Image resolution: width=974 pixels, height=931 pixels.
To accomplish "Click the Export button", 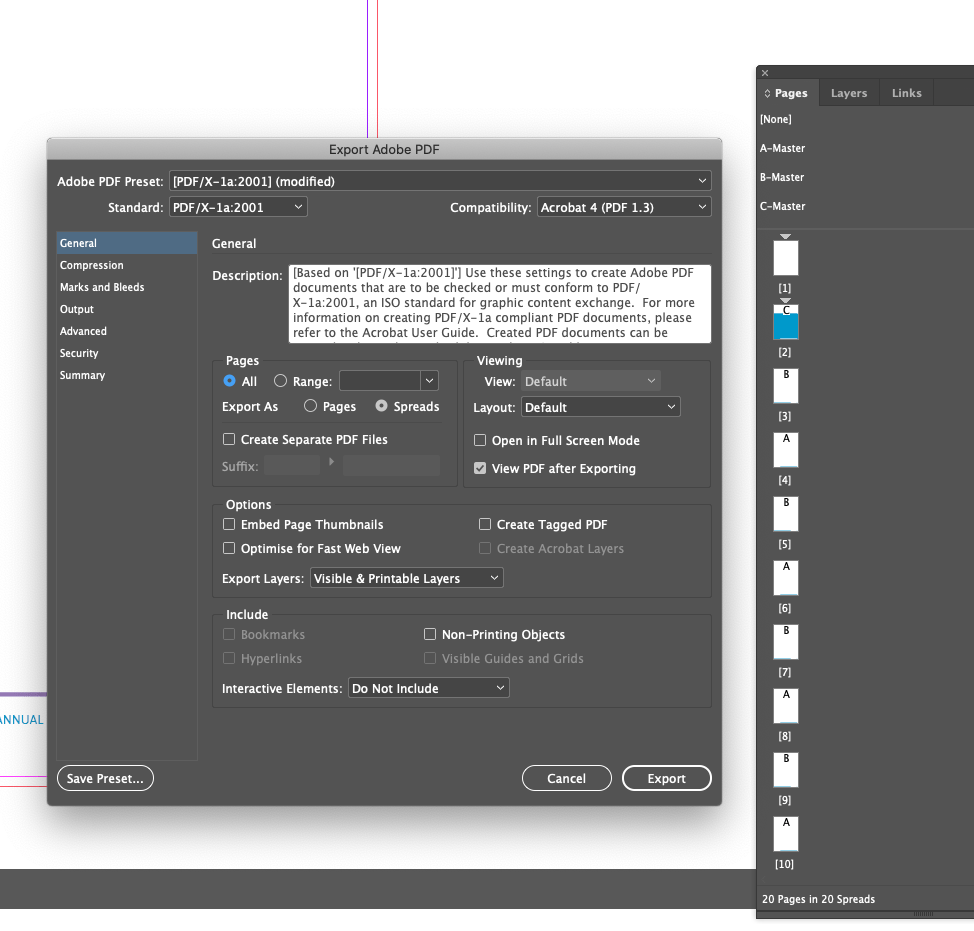I will point(666,778).
